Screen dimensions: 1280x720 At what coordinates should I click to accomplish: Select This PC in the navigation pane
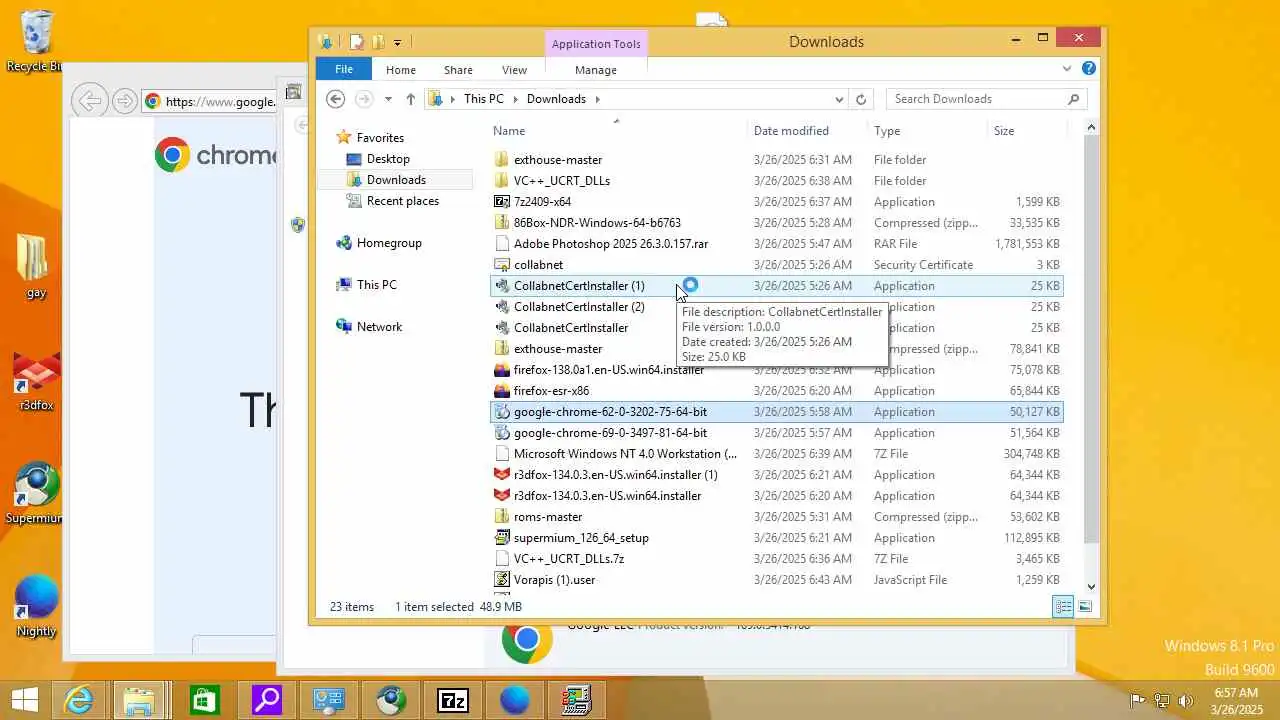click(x=377, y=285)
